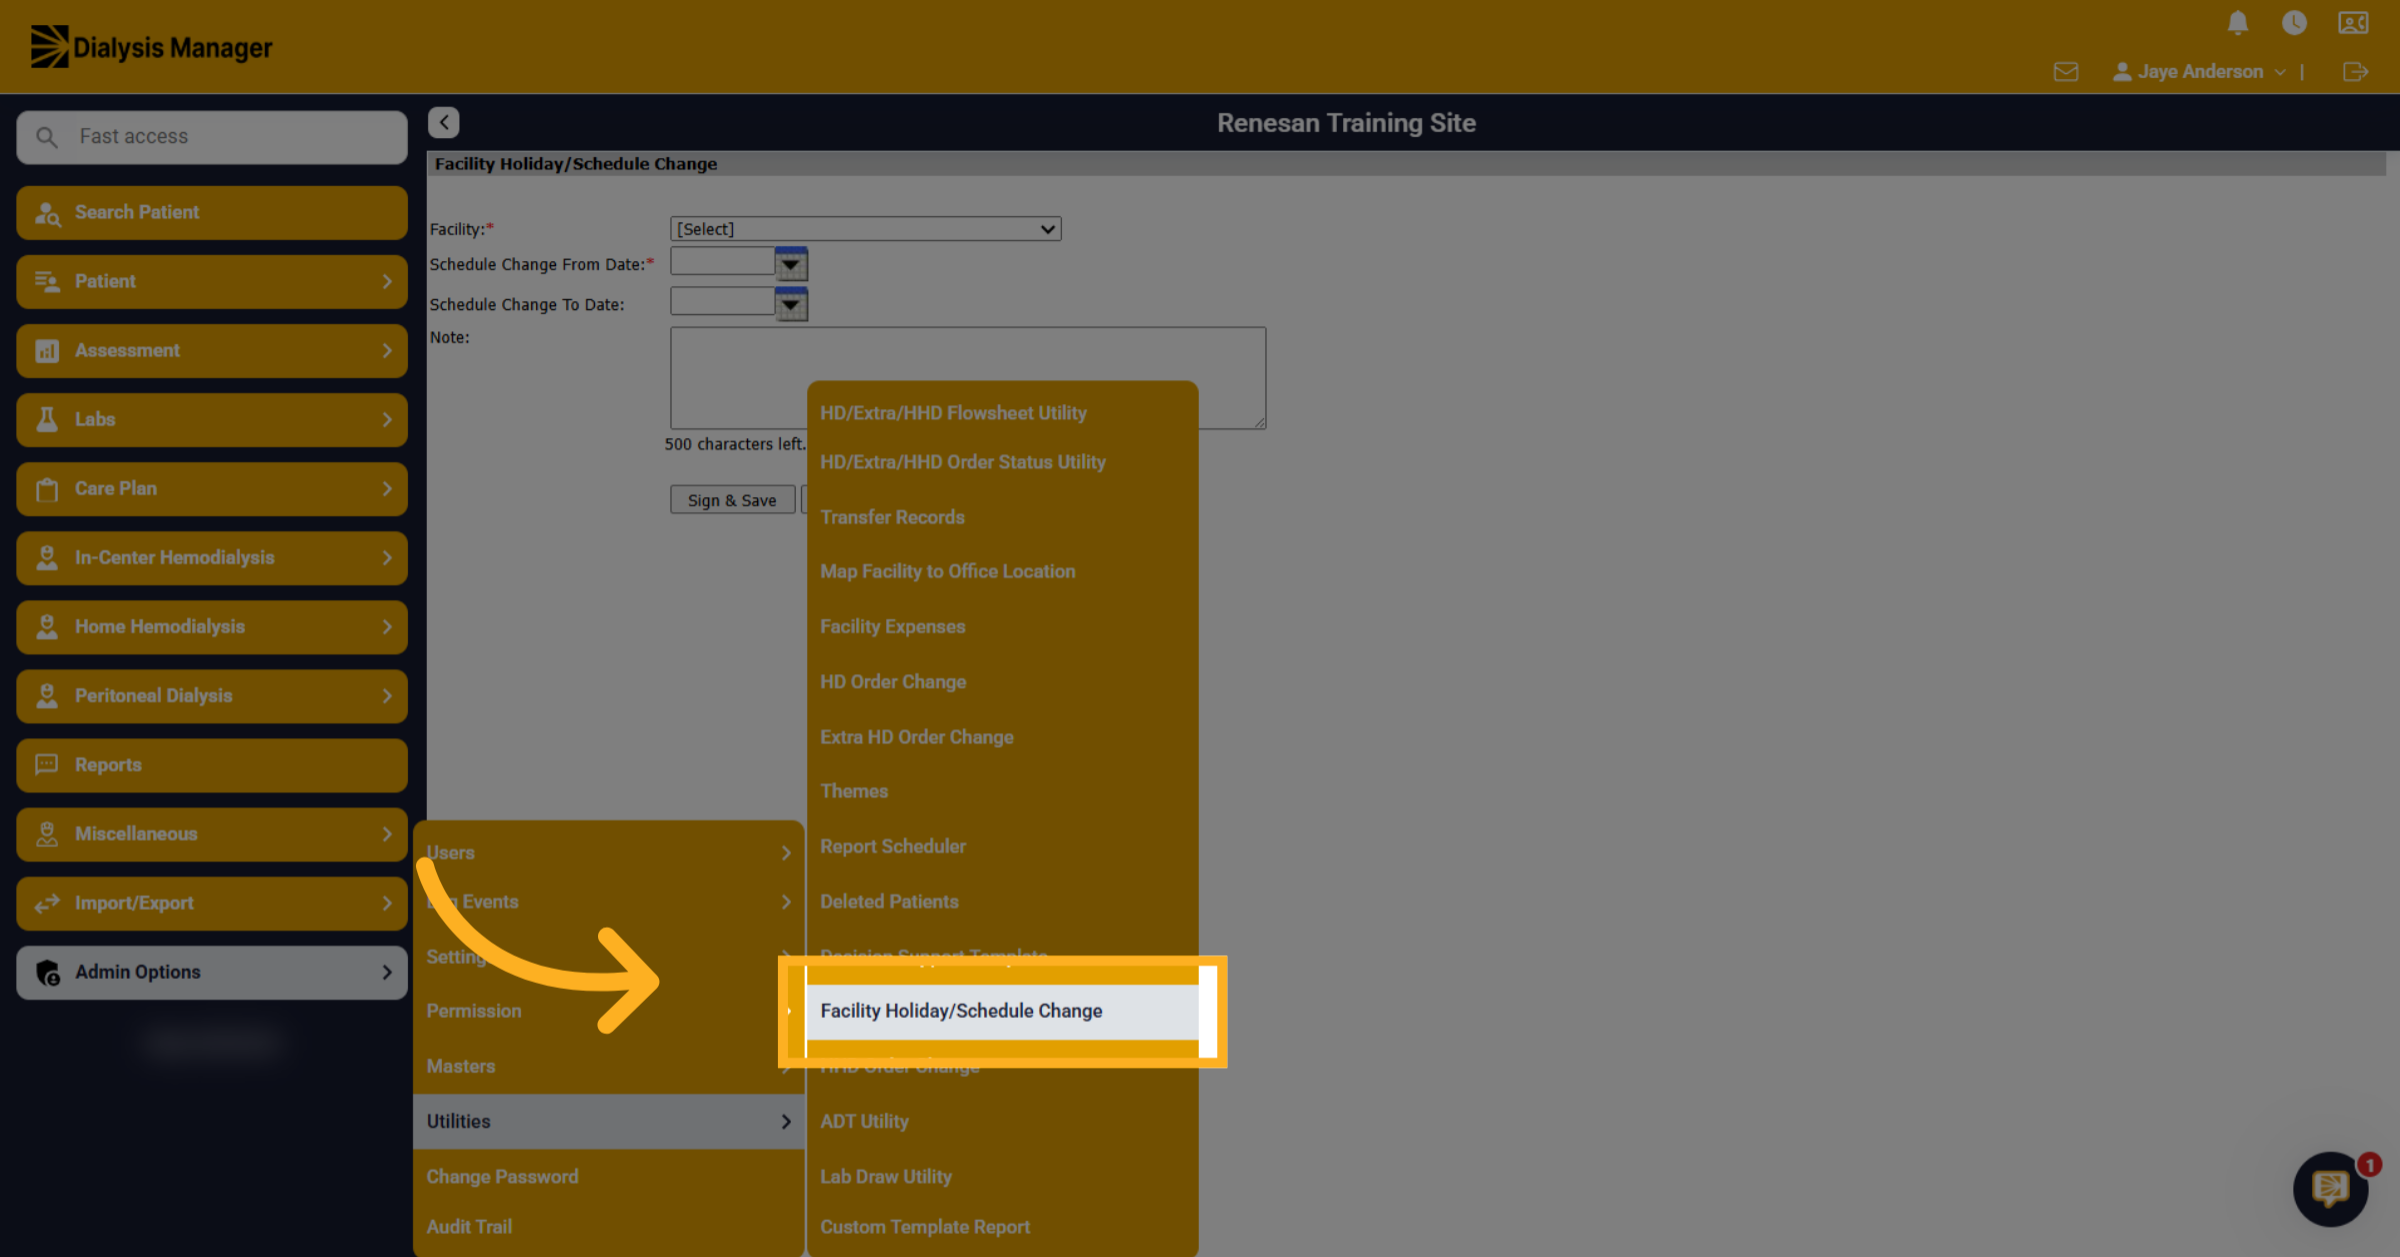Expand the Patient sidebar menu
2400x1257 pixels.
pos(212,281)
